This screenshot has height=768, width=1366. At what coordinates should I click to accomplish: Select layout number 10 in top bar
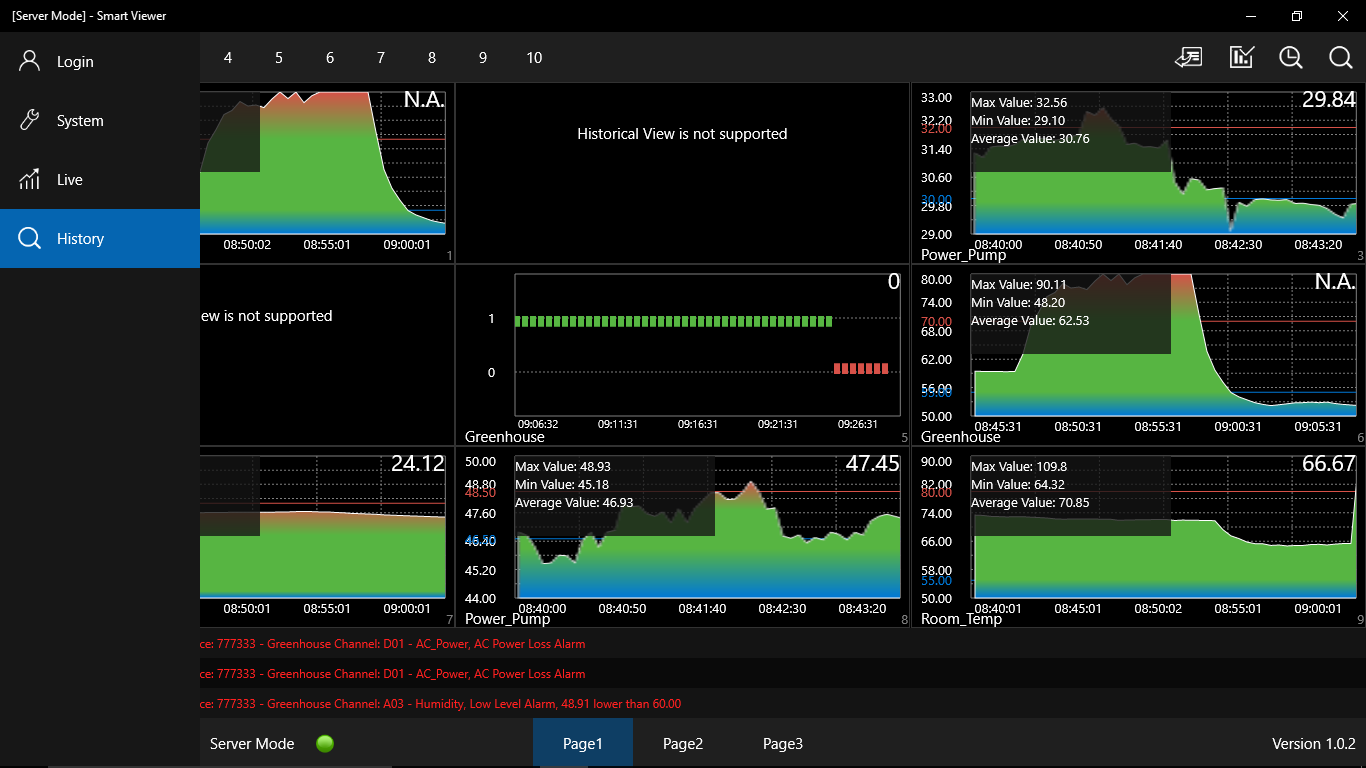coord(534,58)
